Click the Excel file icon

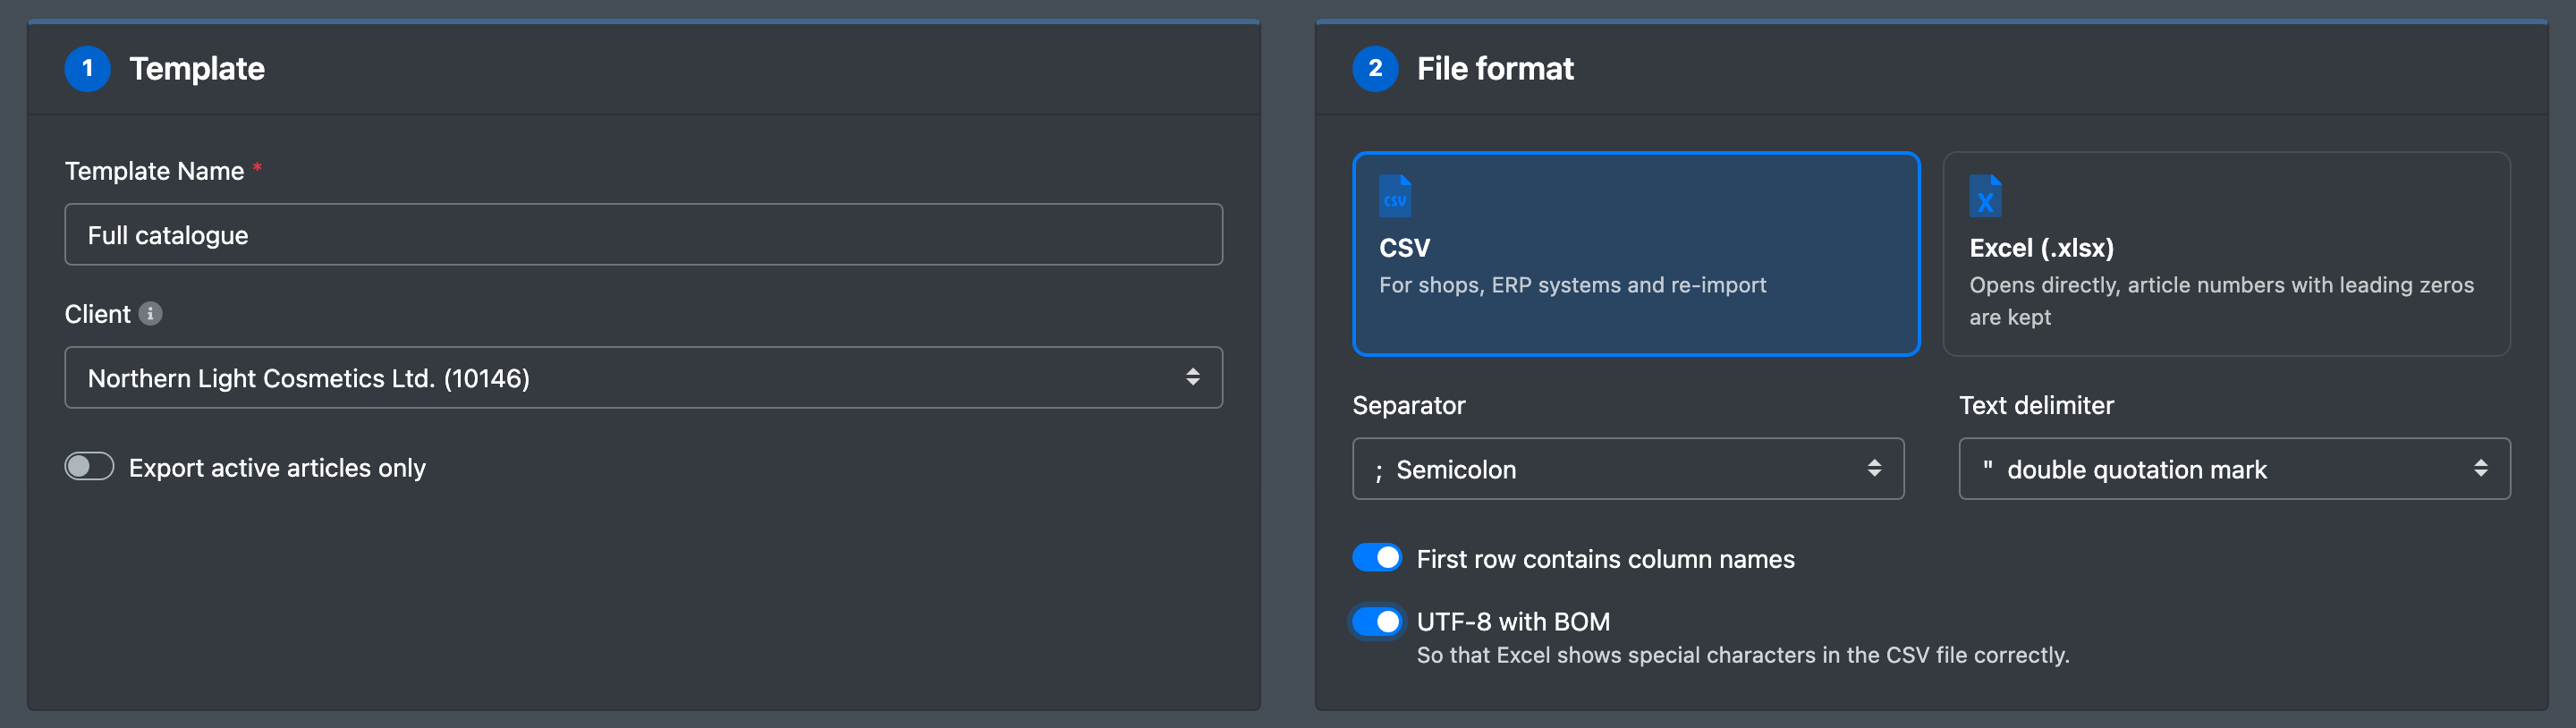pyautogui.click(x=1985, y=196)
